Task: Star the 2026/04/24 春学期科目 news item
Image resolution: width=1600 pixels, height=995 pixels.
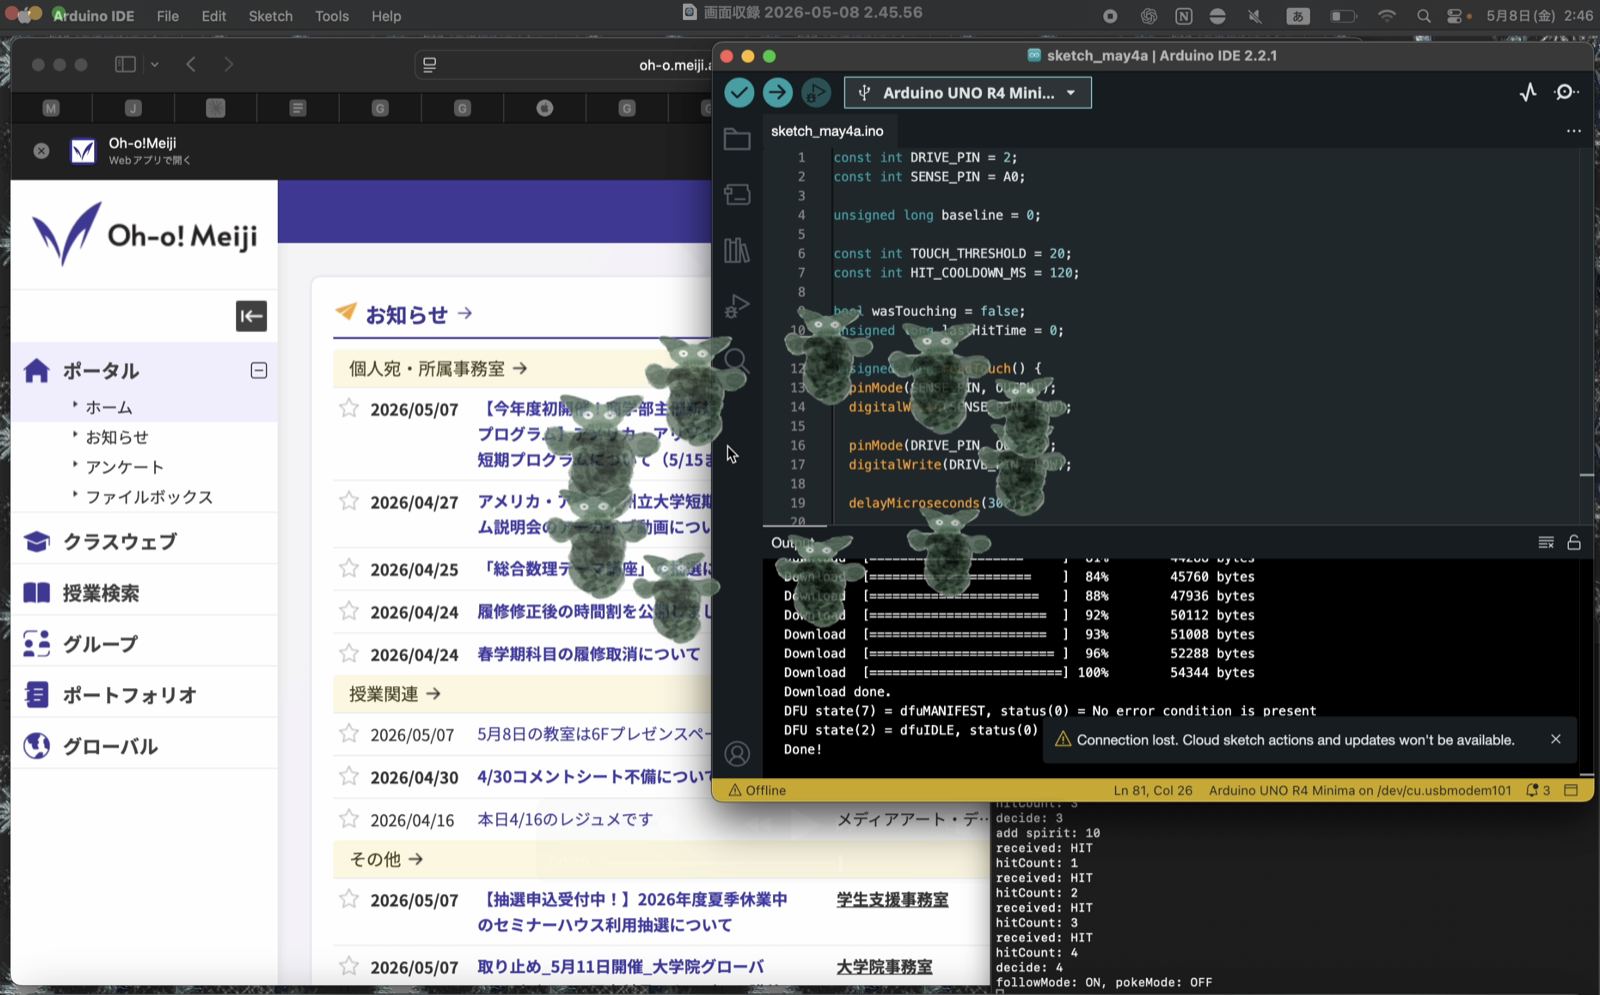Action: tap(348, 653)
